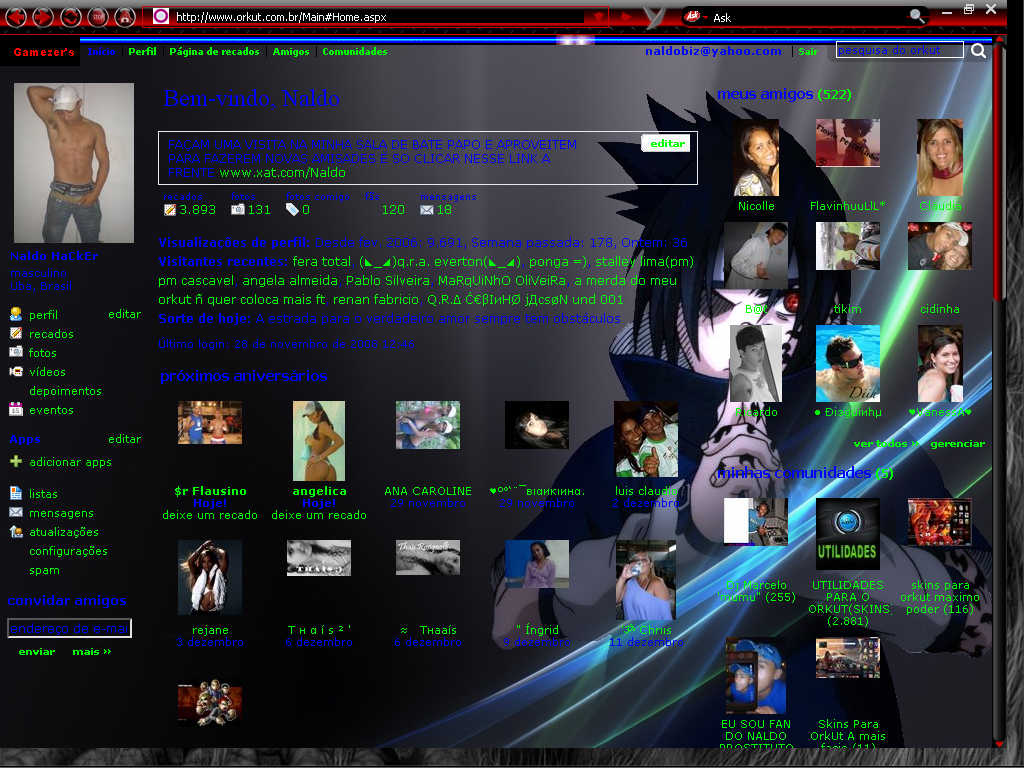Open $r Flausino's birthday thumbnail
This screenshot has height=768, width=1024.
(x=210, y=423)
